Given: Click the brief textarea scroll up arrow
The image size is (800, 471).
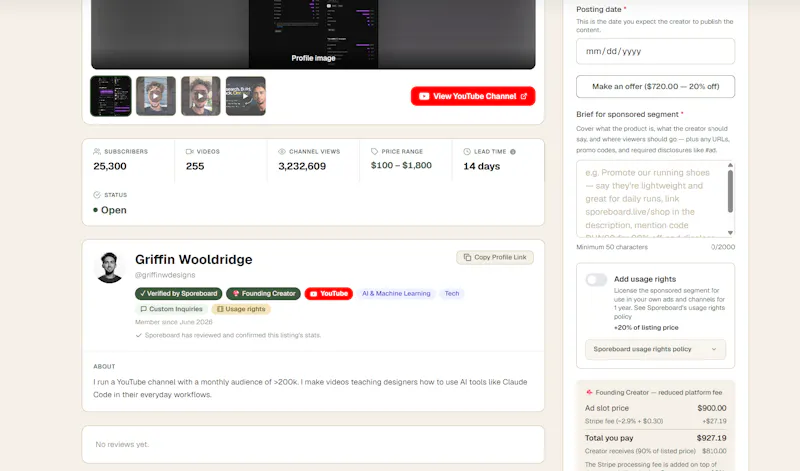Looking at the screenshot, I should (730, 165).
